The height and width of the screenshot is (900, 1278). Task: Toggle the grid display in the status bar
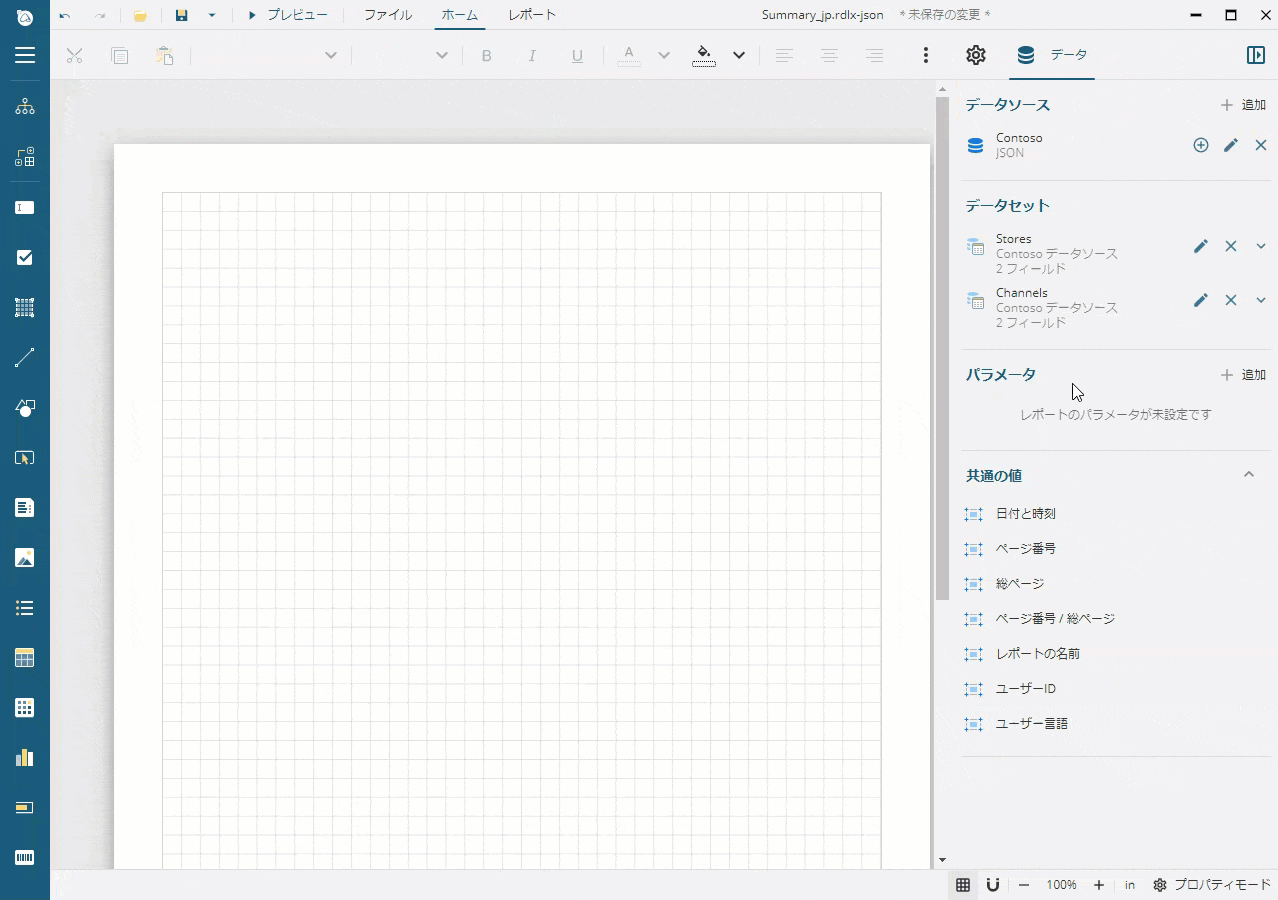(963, 885)
